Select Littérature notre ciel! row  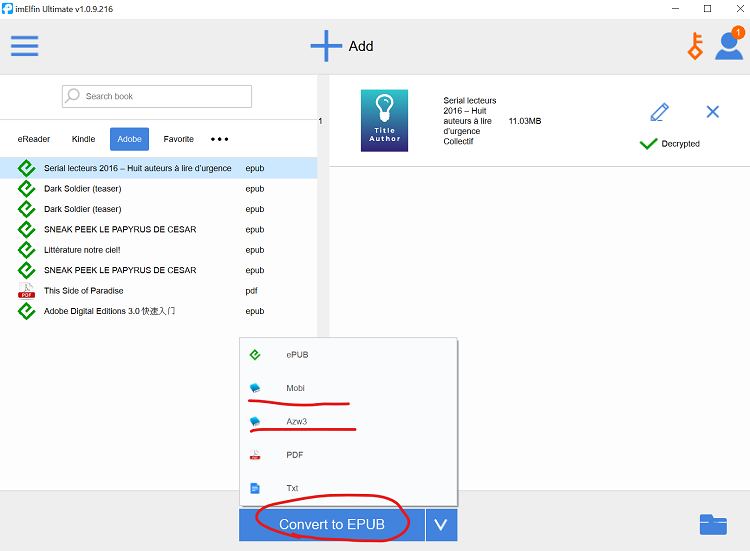158,250
